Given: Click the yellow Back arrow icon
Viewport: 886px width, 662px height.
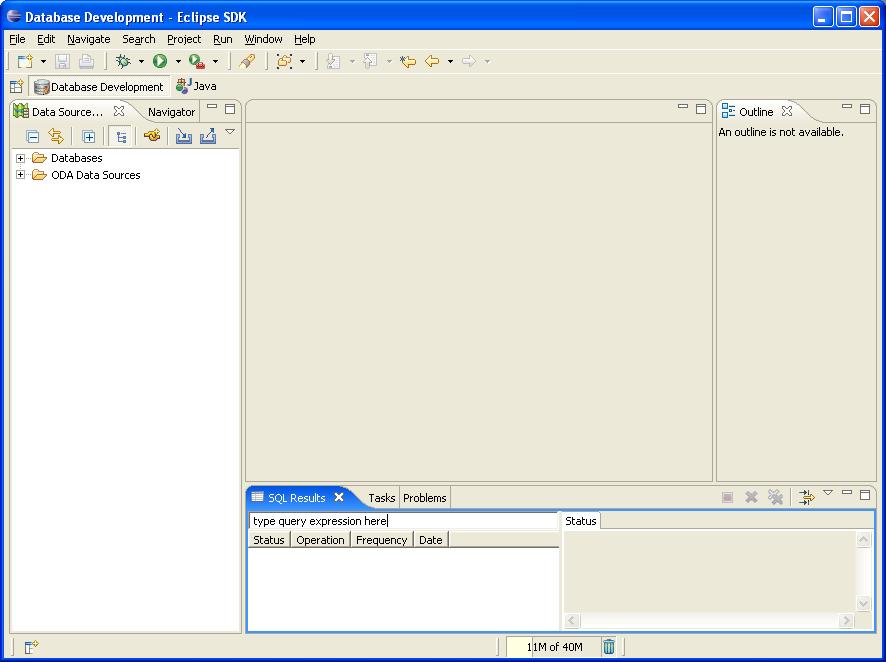Looking at the screenshot, I should pyautogui.click(x=432, y=61).
